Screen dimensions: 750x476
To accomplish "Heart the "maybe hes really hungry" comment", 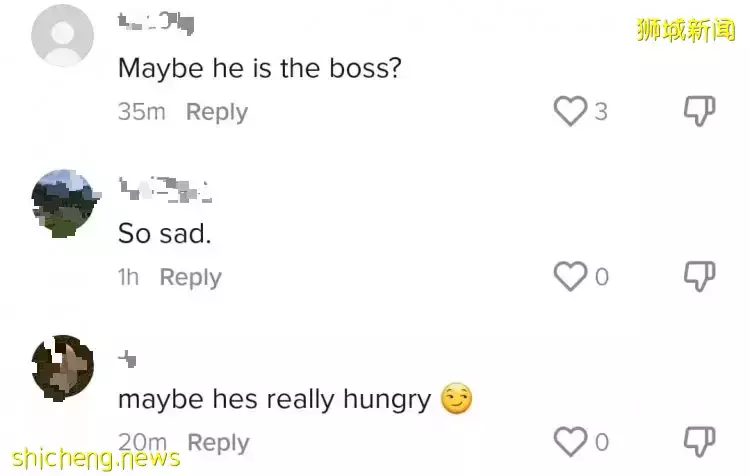I will point(570,441).
